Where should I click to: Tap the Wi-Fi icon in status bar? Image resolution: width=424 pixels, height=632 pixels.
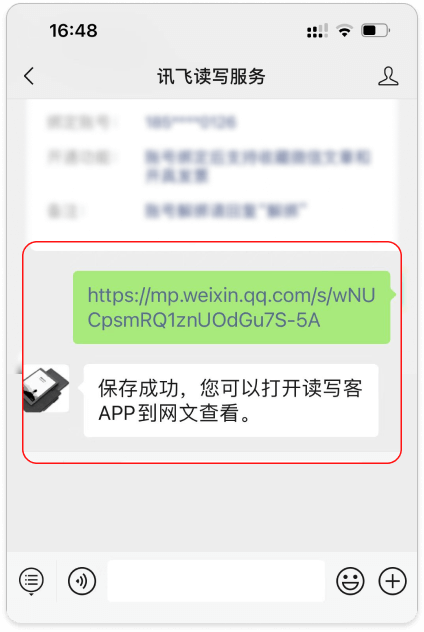tap(345, 31)
